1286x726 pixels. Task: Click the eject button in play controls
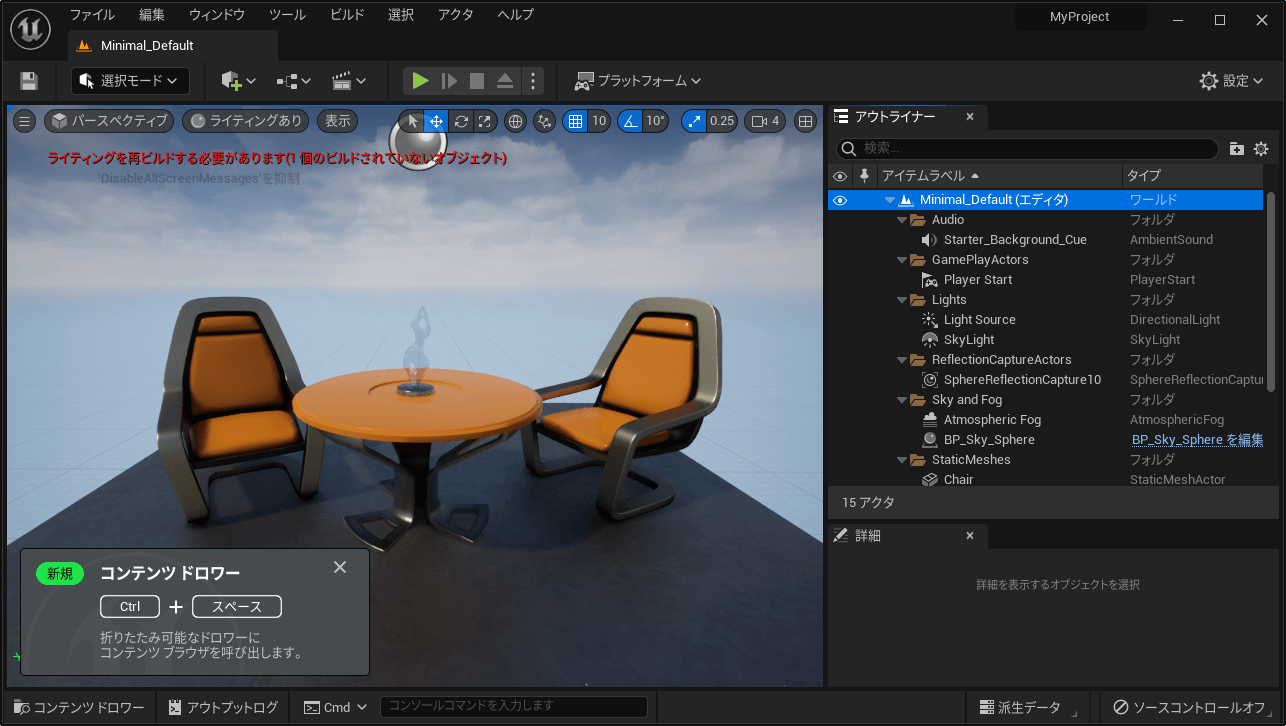click(x=505, y=81)
